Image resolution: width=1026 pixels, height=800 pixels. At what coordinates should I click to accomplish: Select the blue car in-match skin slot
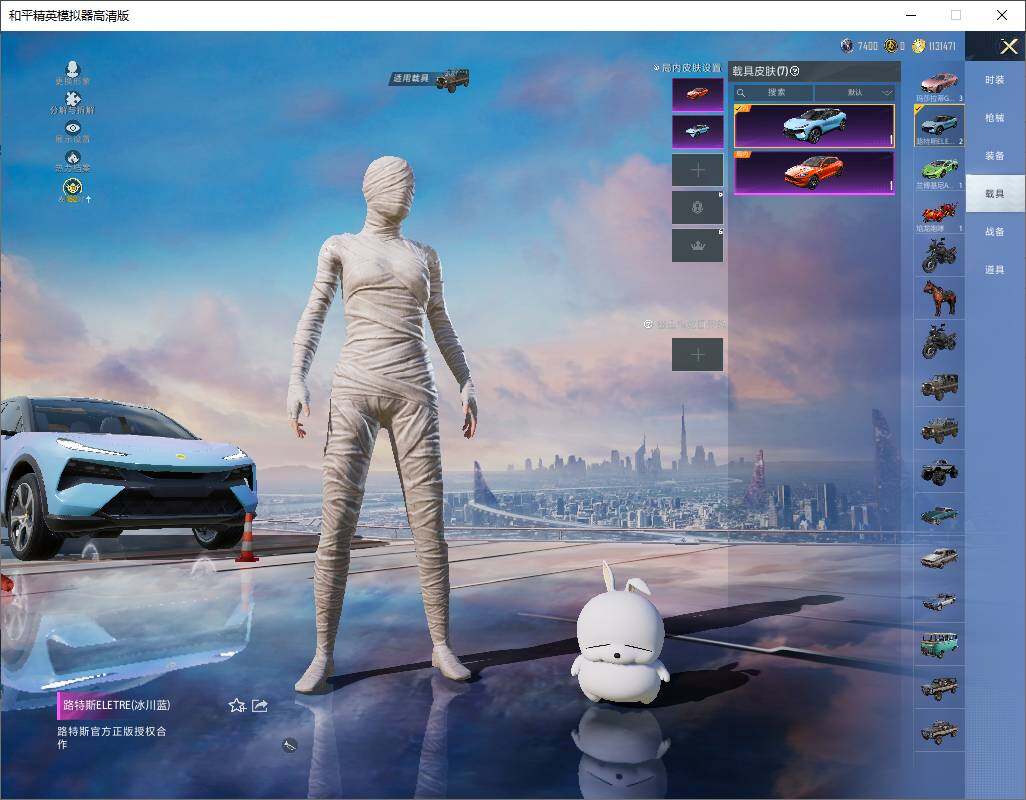pyautogui.click(x=698, y=131)
